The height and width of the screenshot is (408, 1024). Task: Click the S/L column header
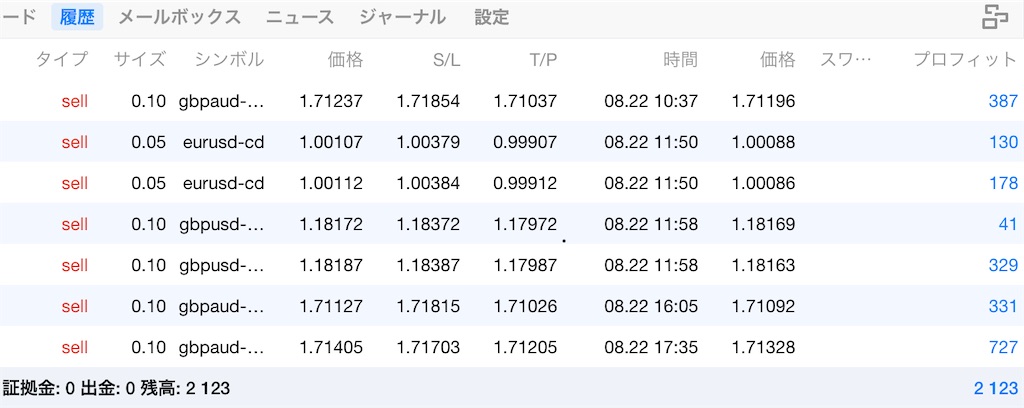pyautogui.click(x=447, y=59)
